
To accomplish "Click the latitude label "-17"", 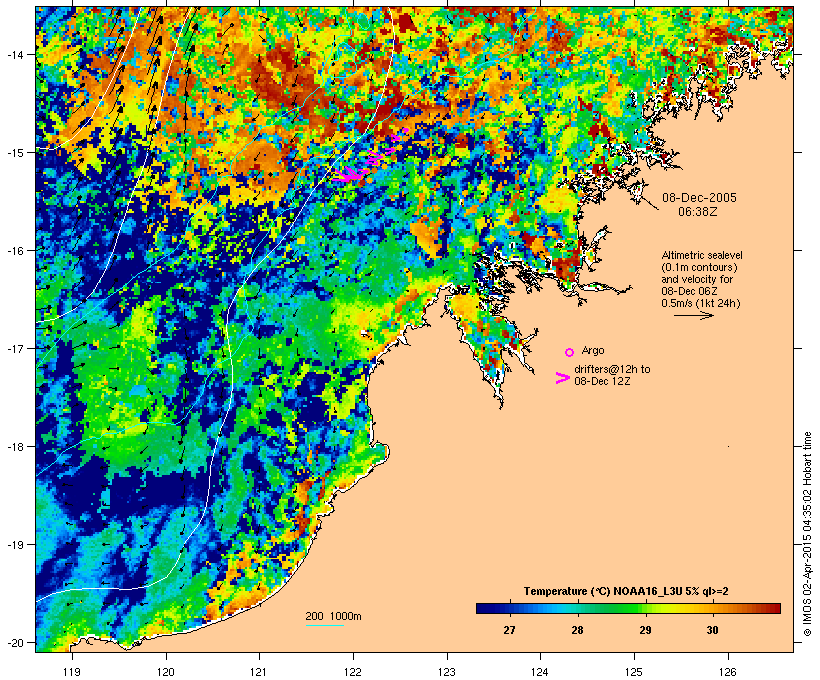I will [x=14, y=348].
